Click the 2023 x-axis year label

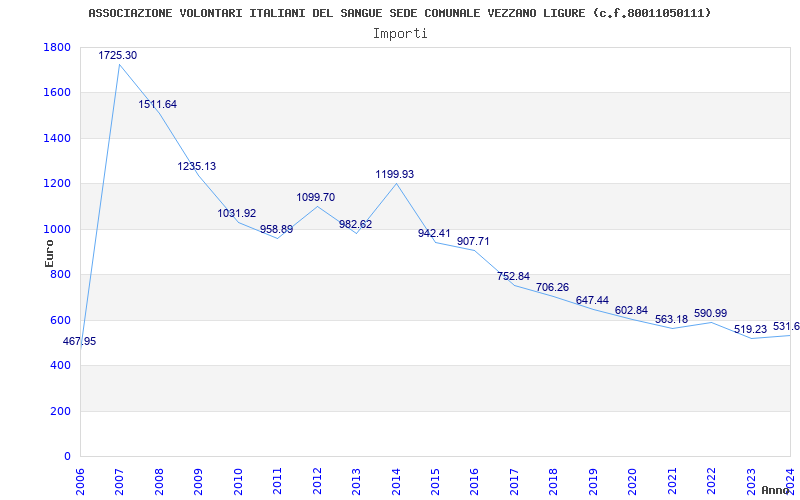[751, 481]
